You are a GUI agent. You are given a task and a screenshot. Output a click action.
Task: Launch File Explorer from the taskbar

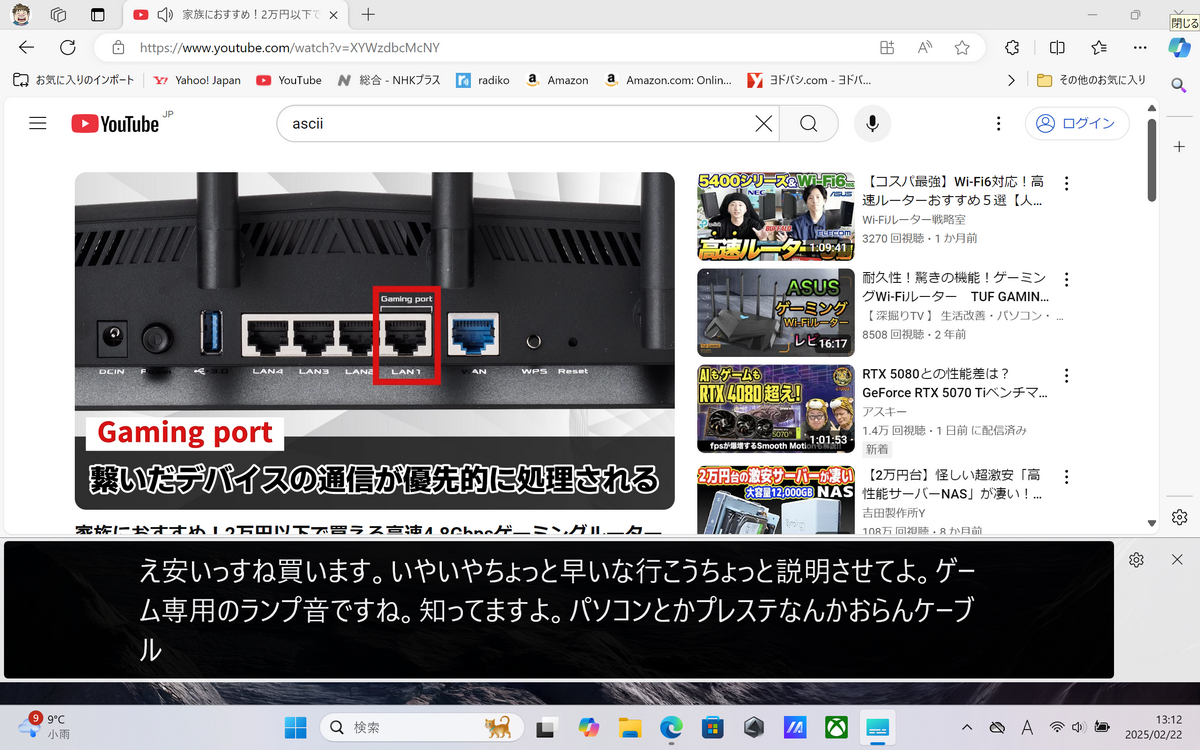point(629,727)
